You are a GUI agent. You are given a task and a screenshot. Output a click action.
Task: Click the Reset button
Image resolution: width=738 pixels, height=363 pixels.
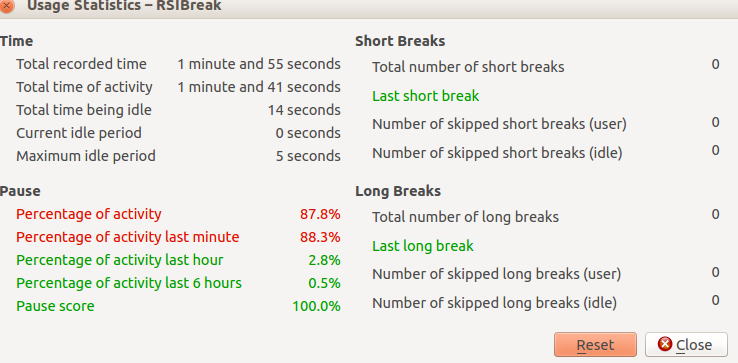595,345
